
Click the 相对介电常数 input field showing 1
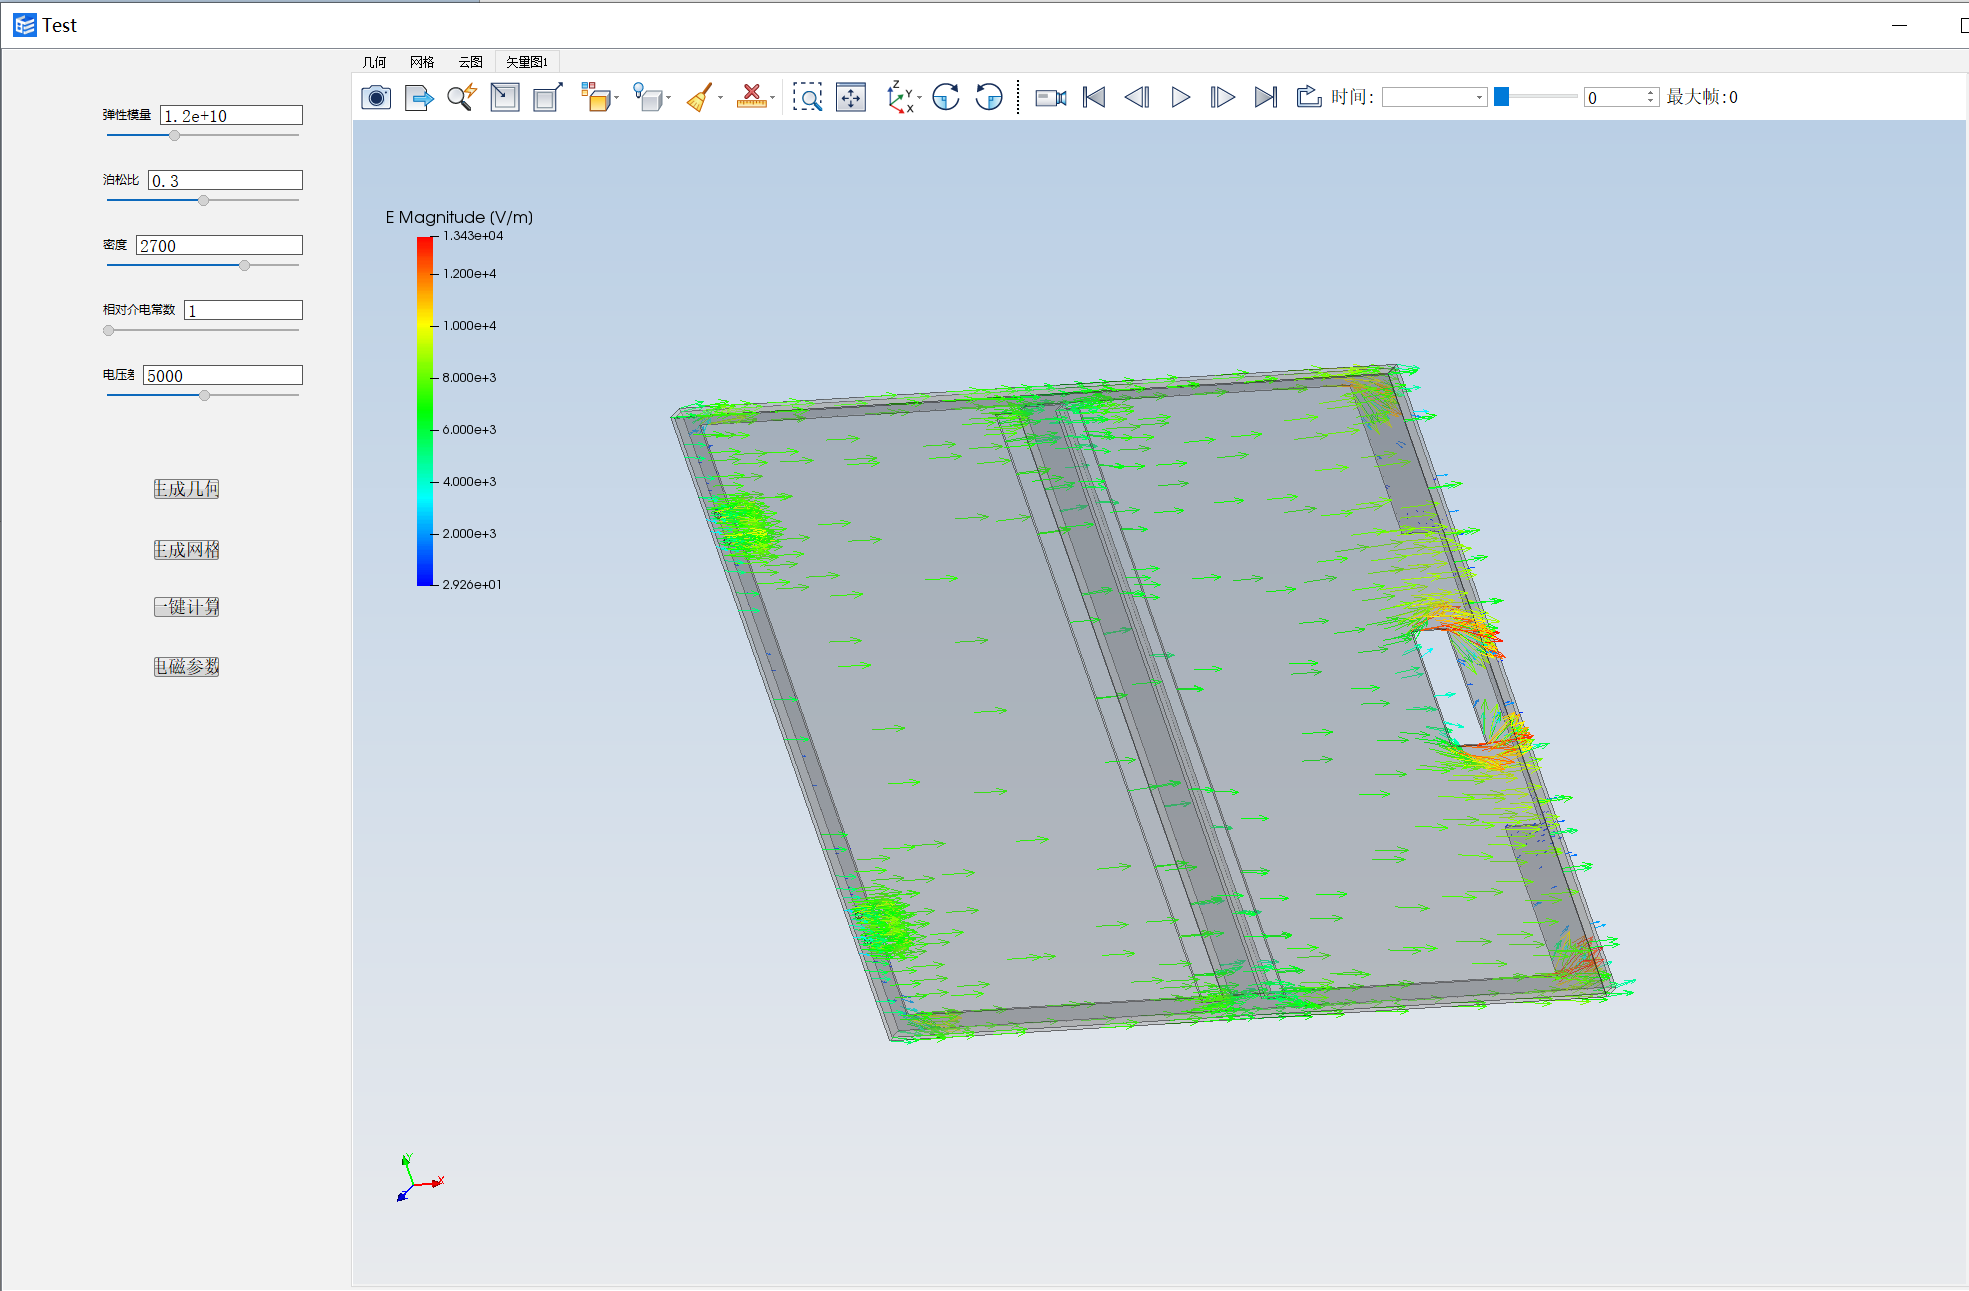(243, 311)
